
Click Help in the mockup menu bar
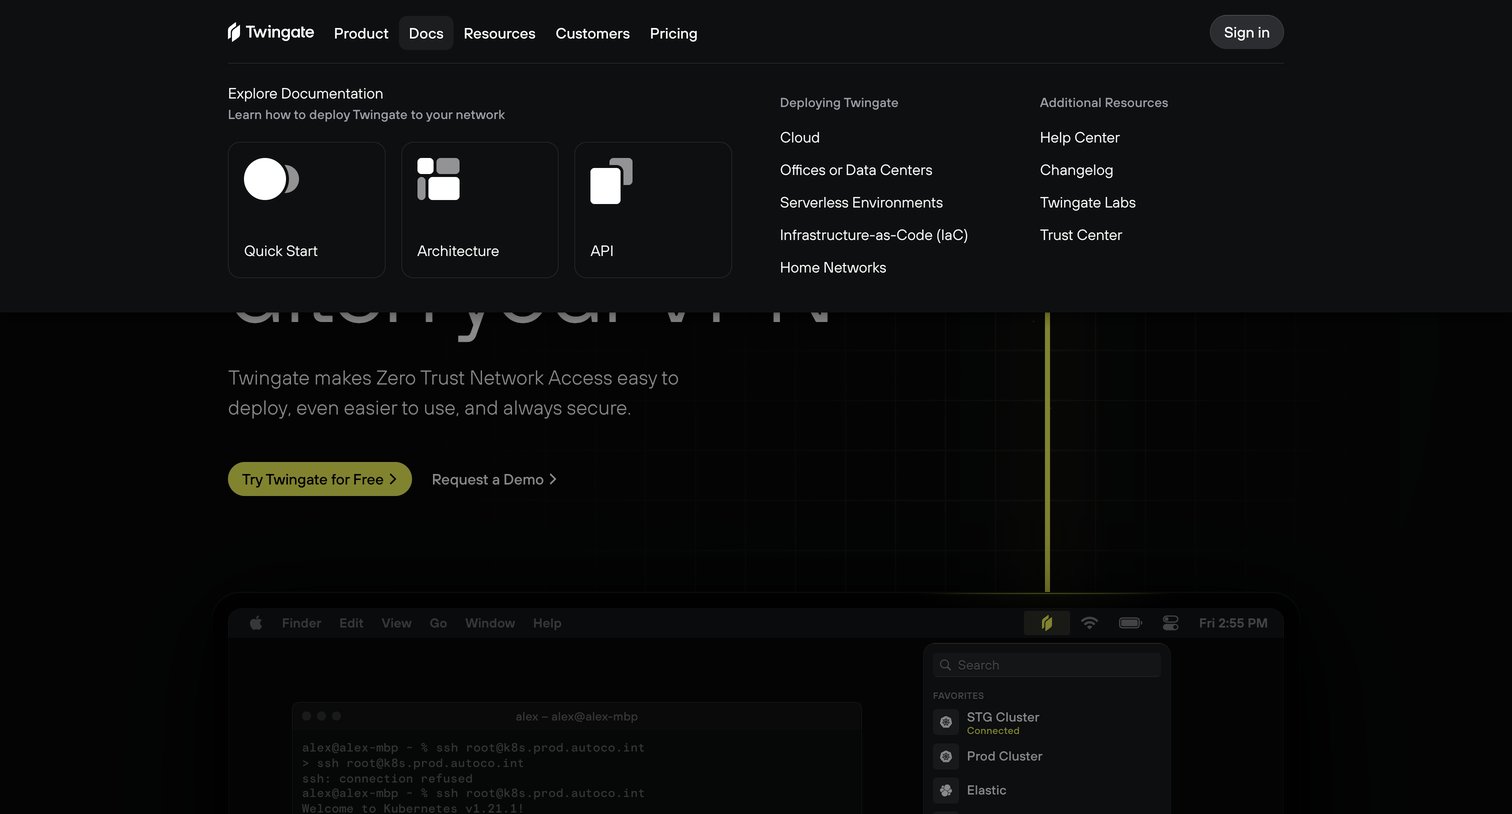coord(547,623)
